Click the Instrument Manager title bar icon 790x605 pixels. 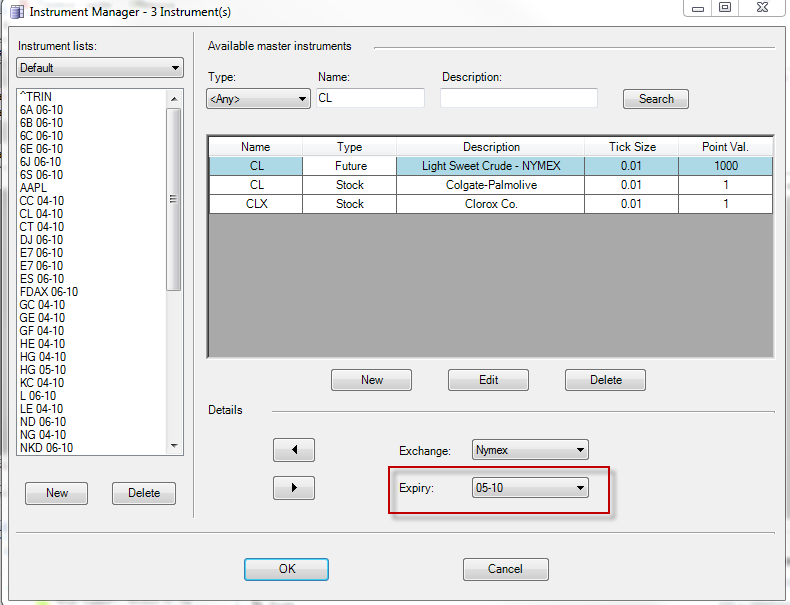tap(17, 11)
